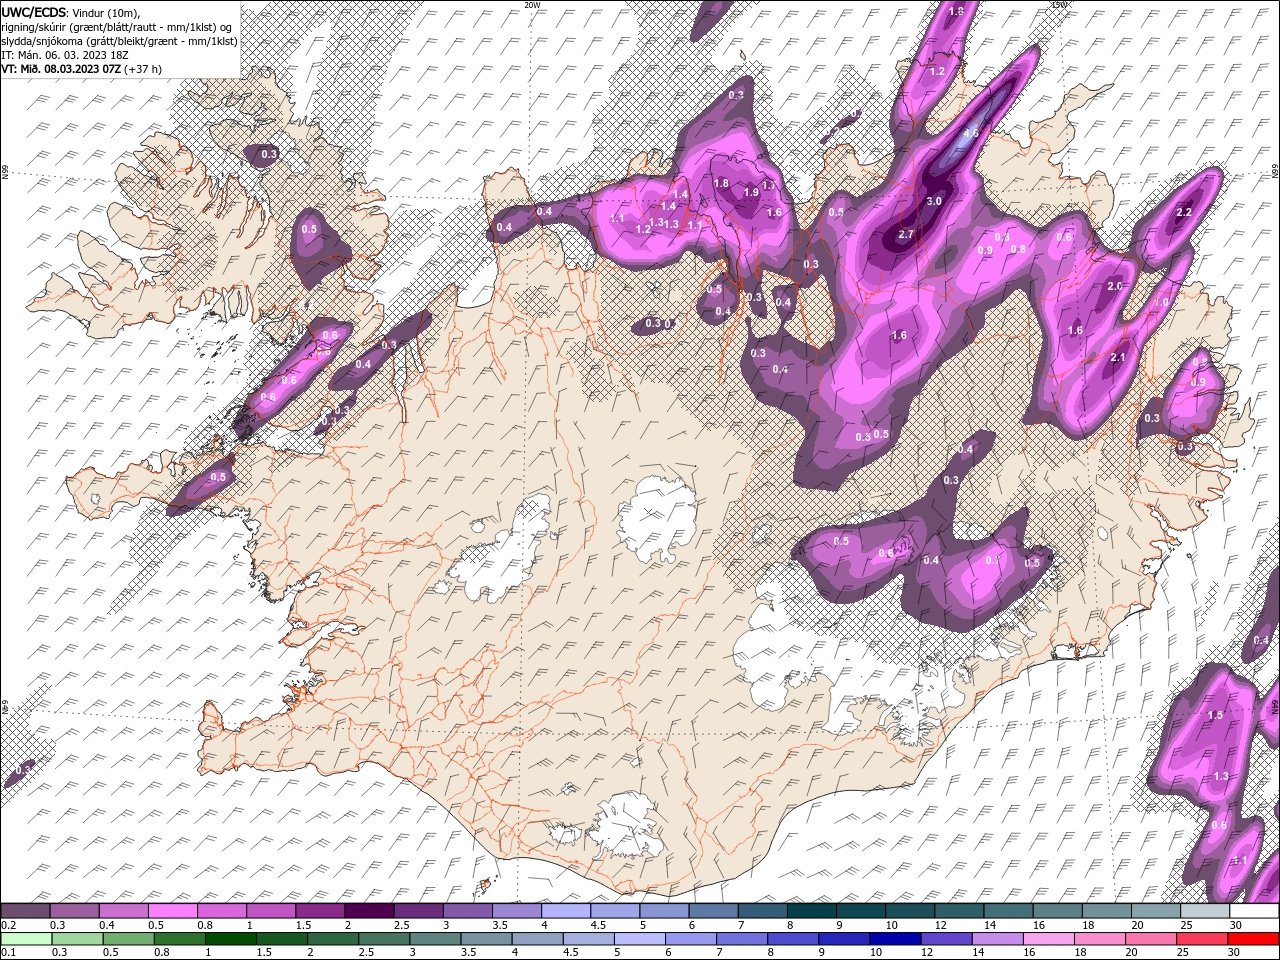Select the 'IT: Mán. 06. 03. 2023 18Z' line
This screenshot has width=1280, height=960.
click(65, 54)
